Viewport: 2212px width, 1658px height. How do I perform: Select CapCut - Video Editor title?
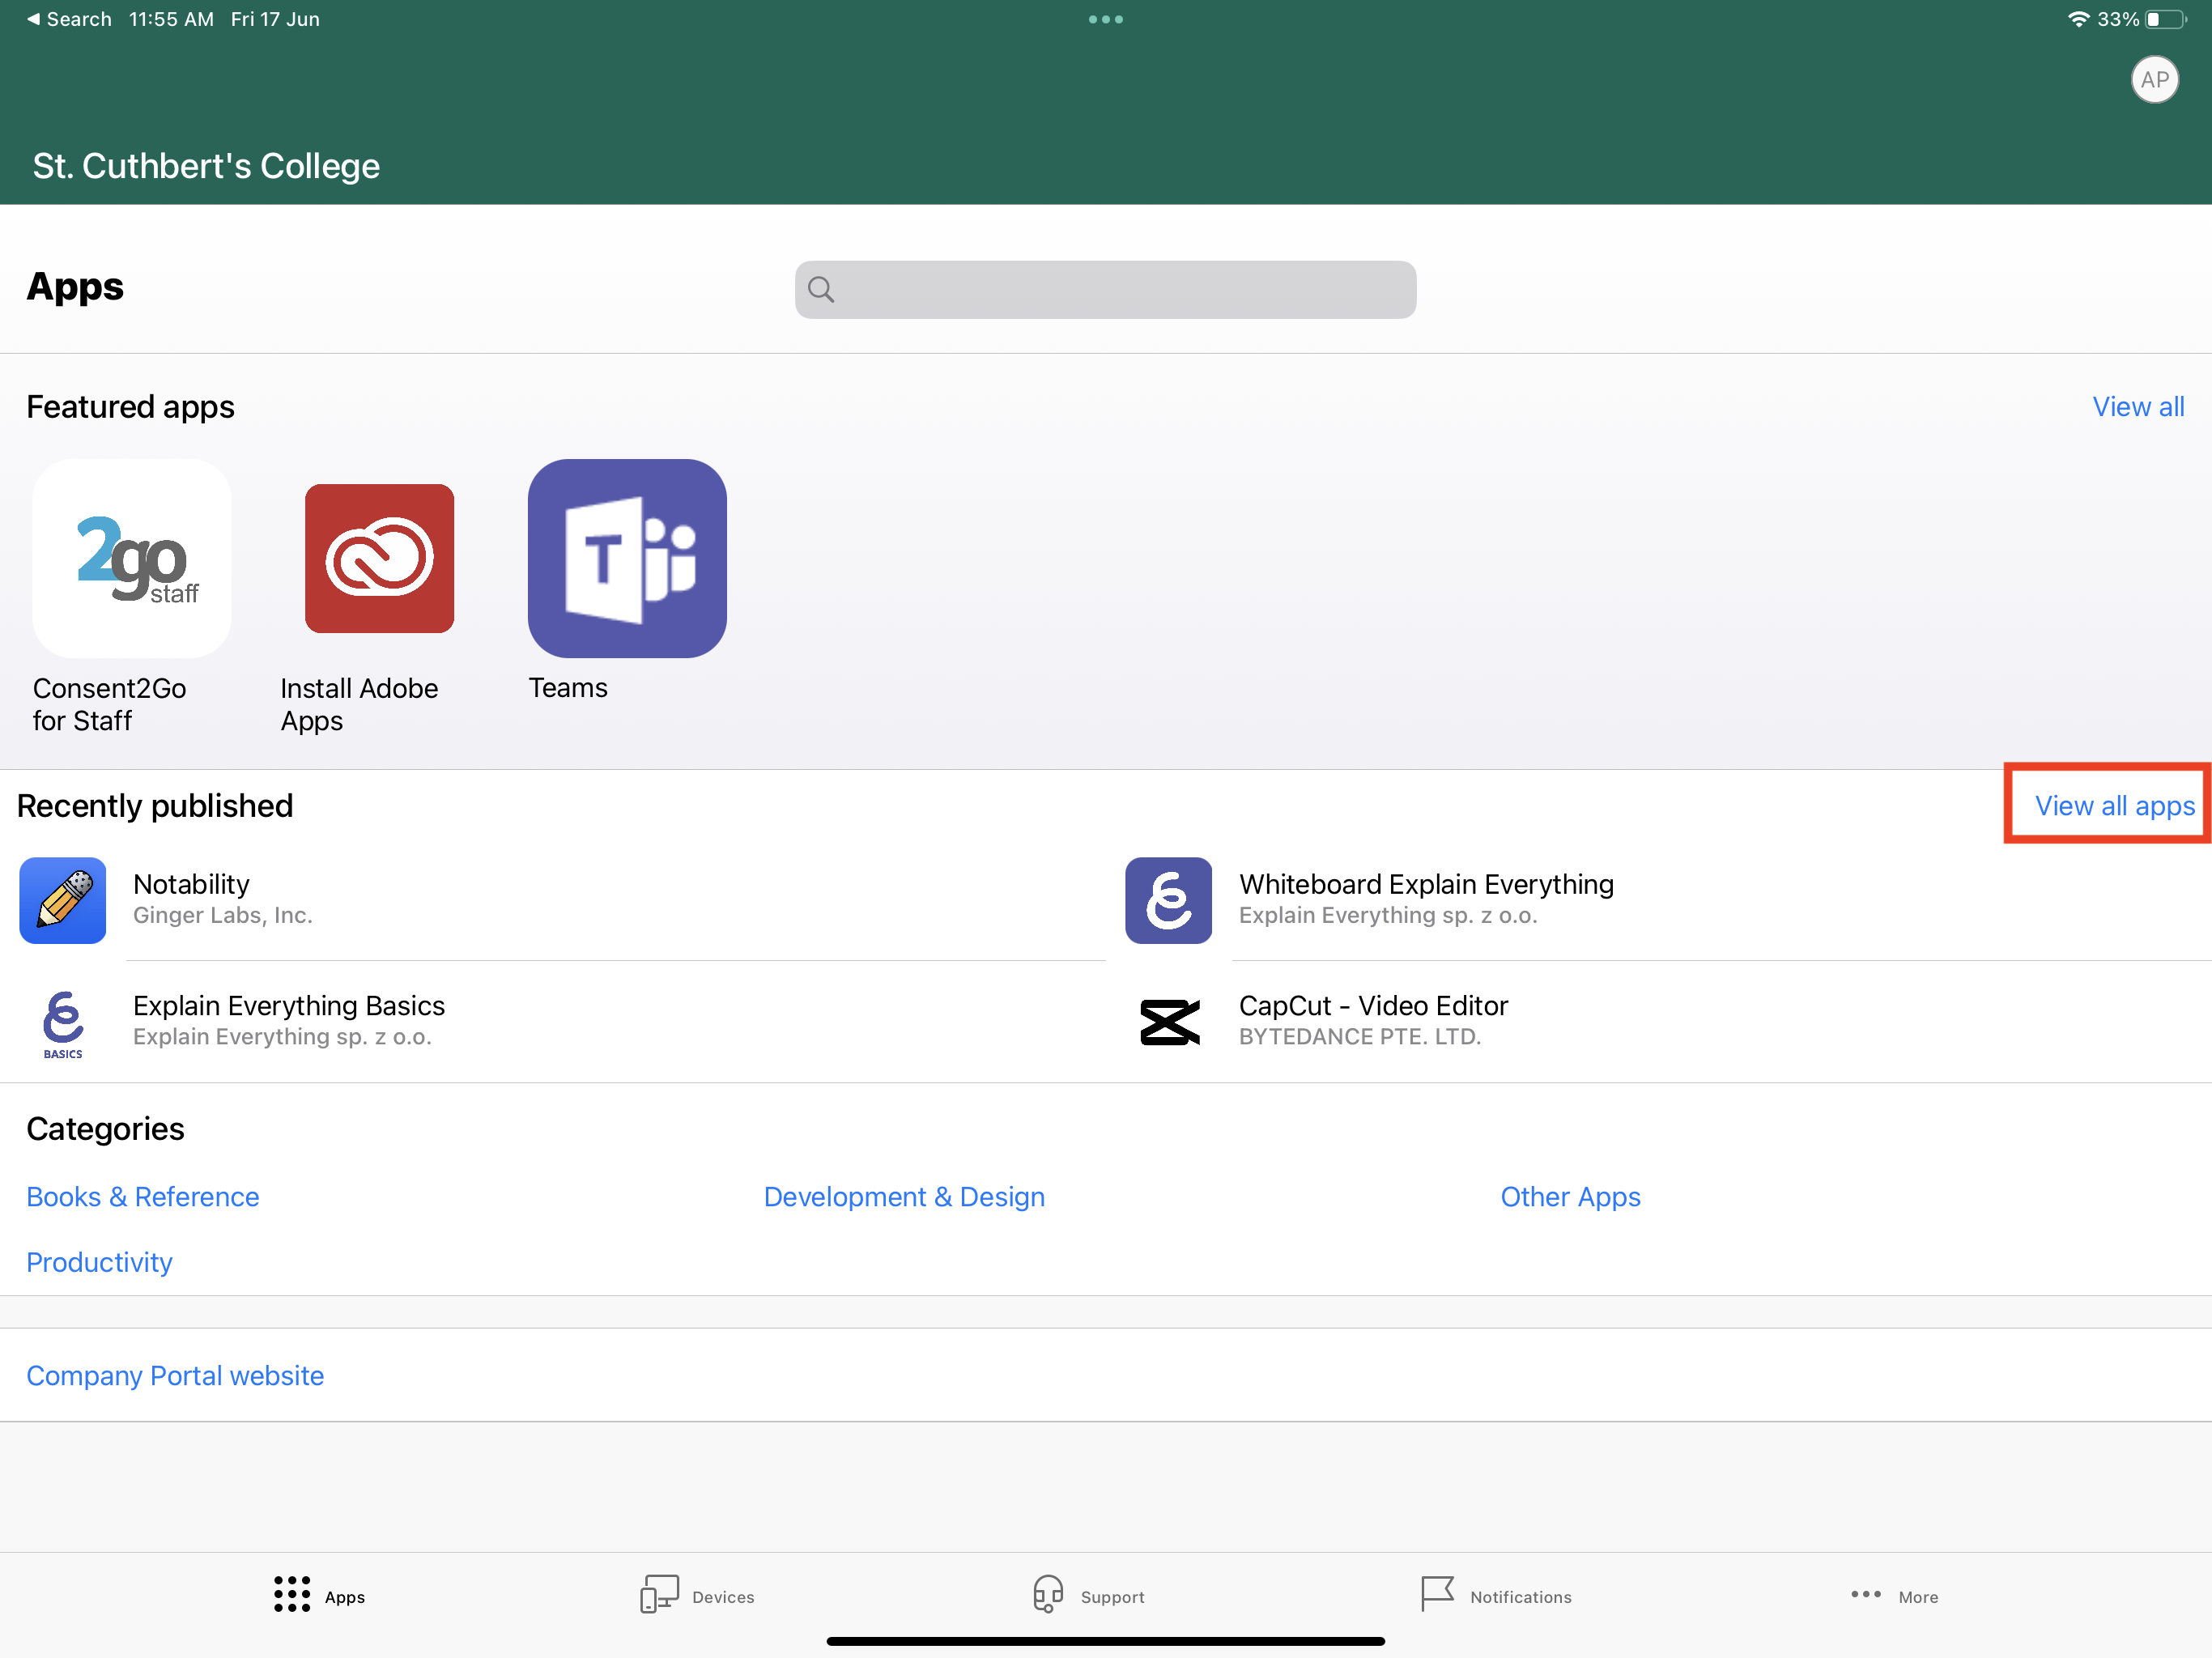click(1373, 1006)
